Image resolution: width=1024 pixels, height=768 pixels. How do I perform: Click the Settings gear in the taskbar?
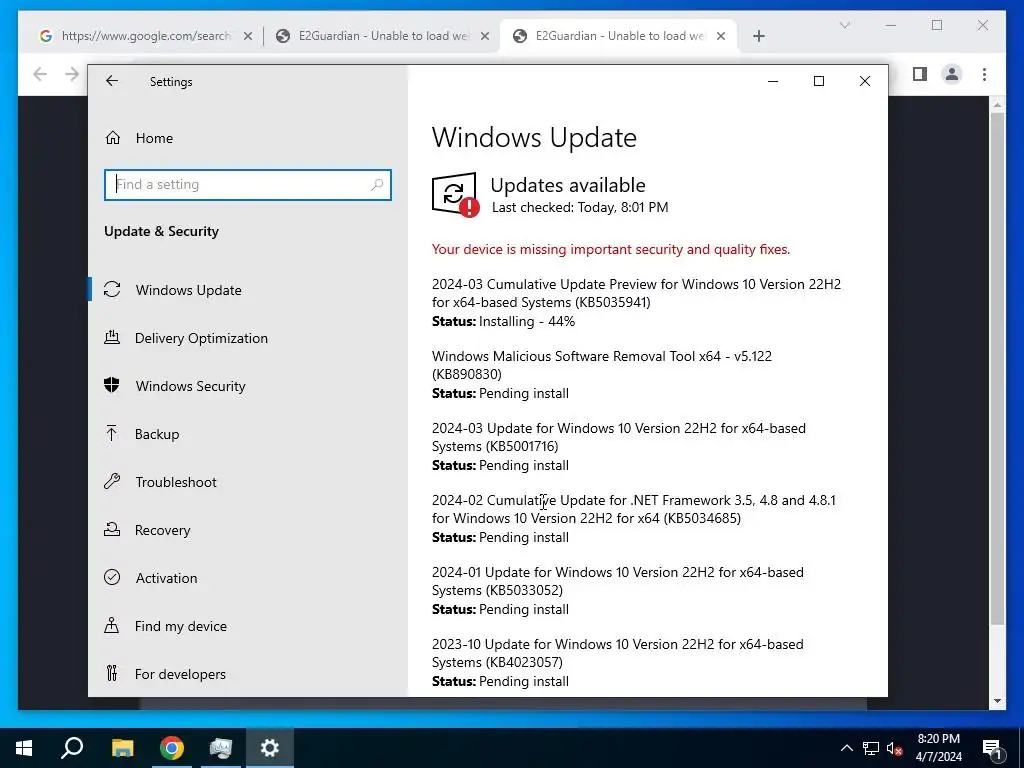(x=270, y=748)
